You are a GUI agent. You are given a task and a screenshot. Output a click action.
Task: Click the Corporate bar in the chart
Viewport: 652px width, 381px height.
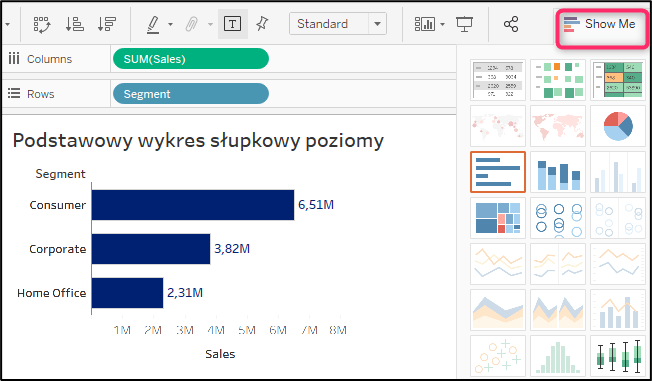(151, 249)
